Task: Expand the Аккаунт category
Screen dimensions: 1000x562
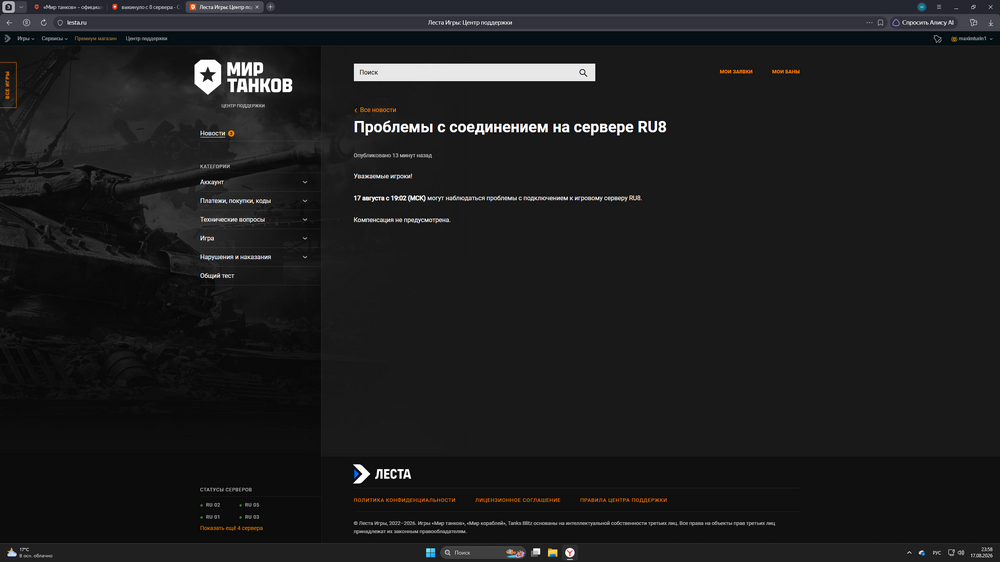Action: (x=254, y=182)
